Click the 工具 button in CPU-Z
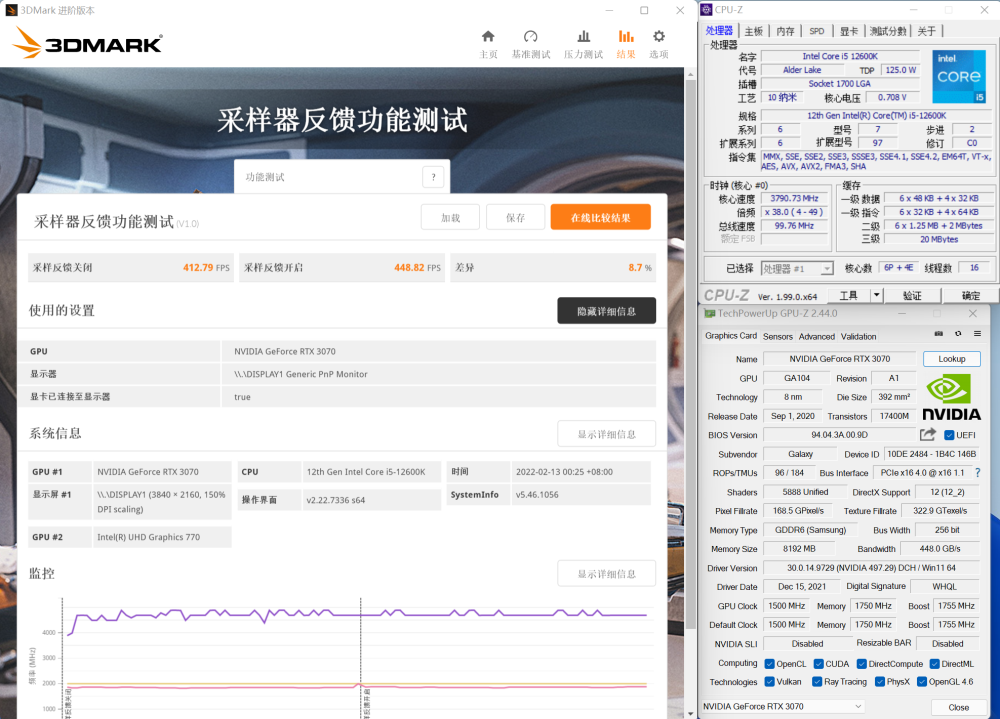The height and width of the screenshot is (719, 1000). (848, 295)
